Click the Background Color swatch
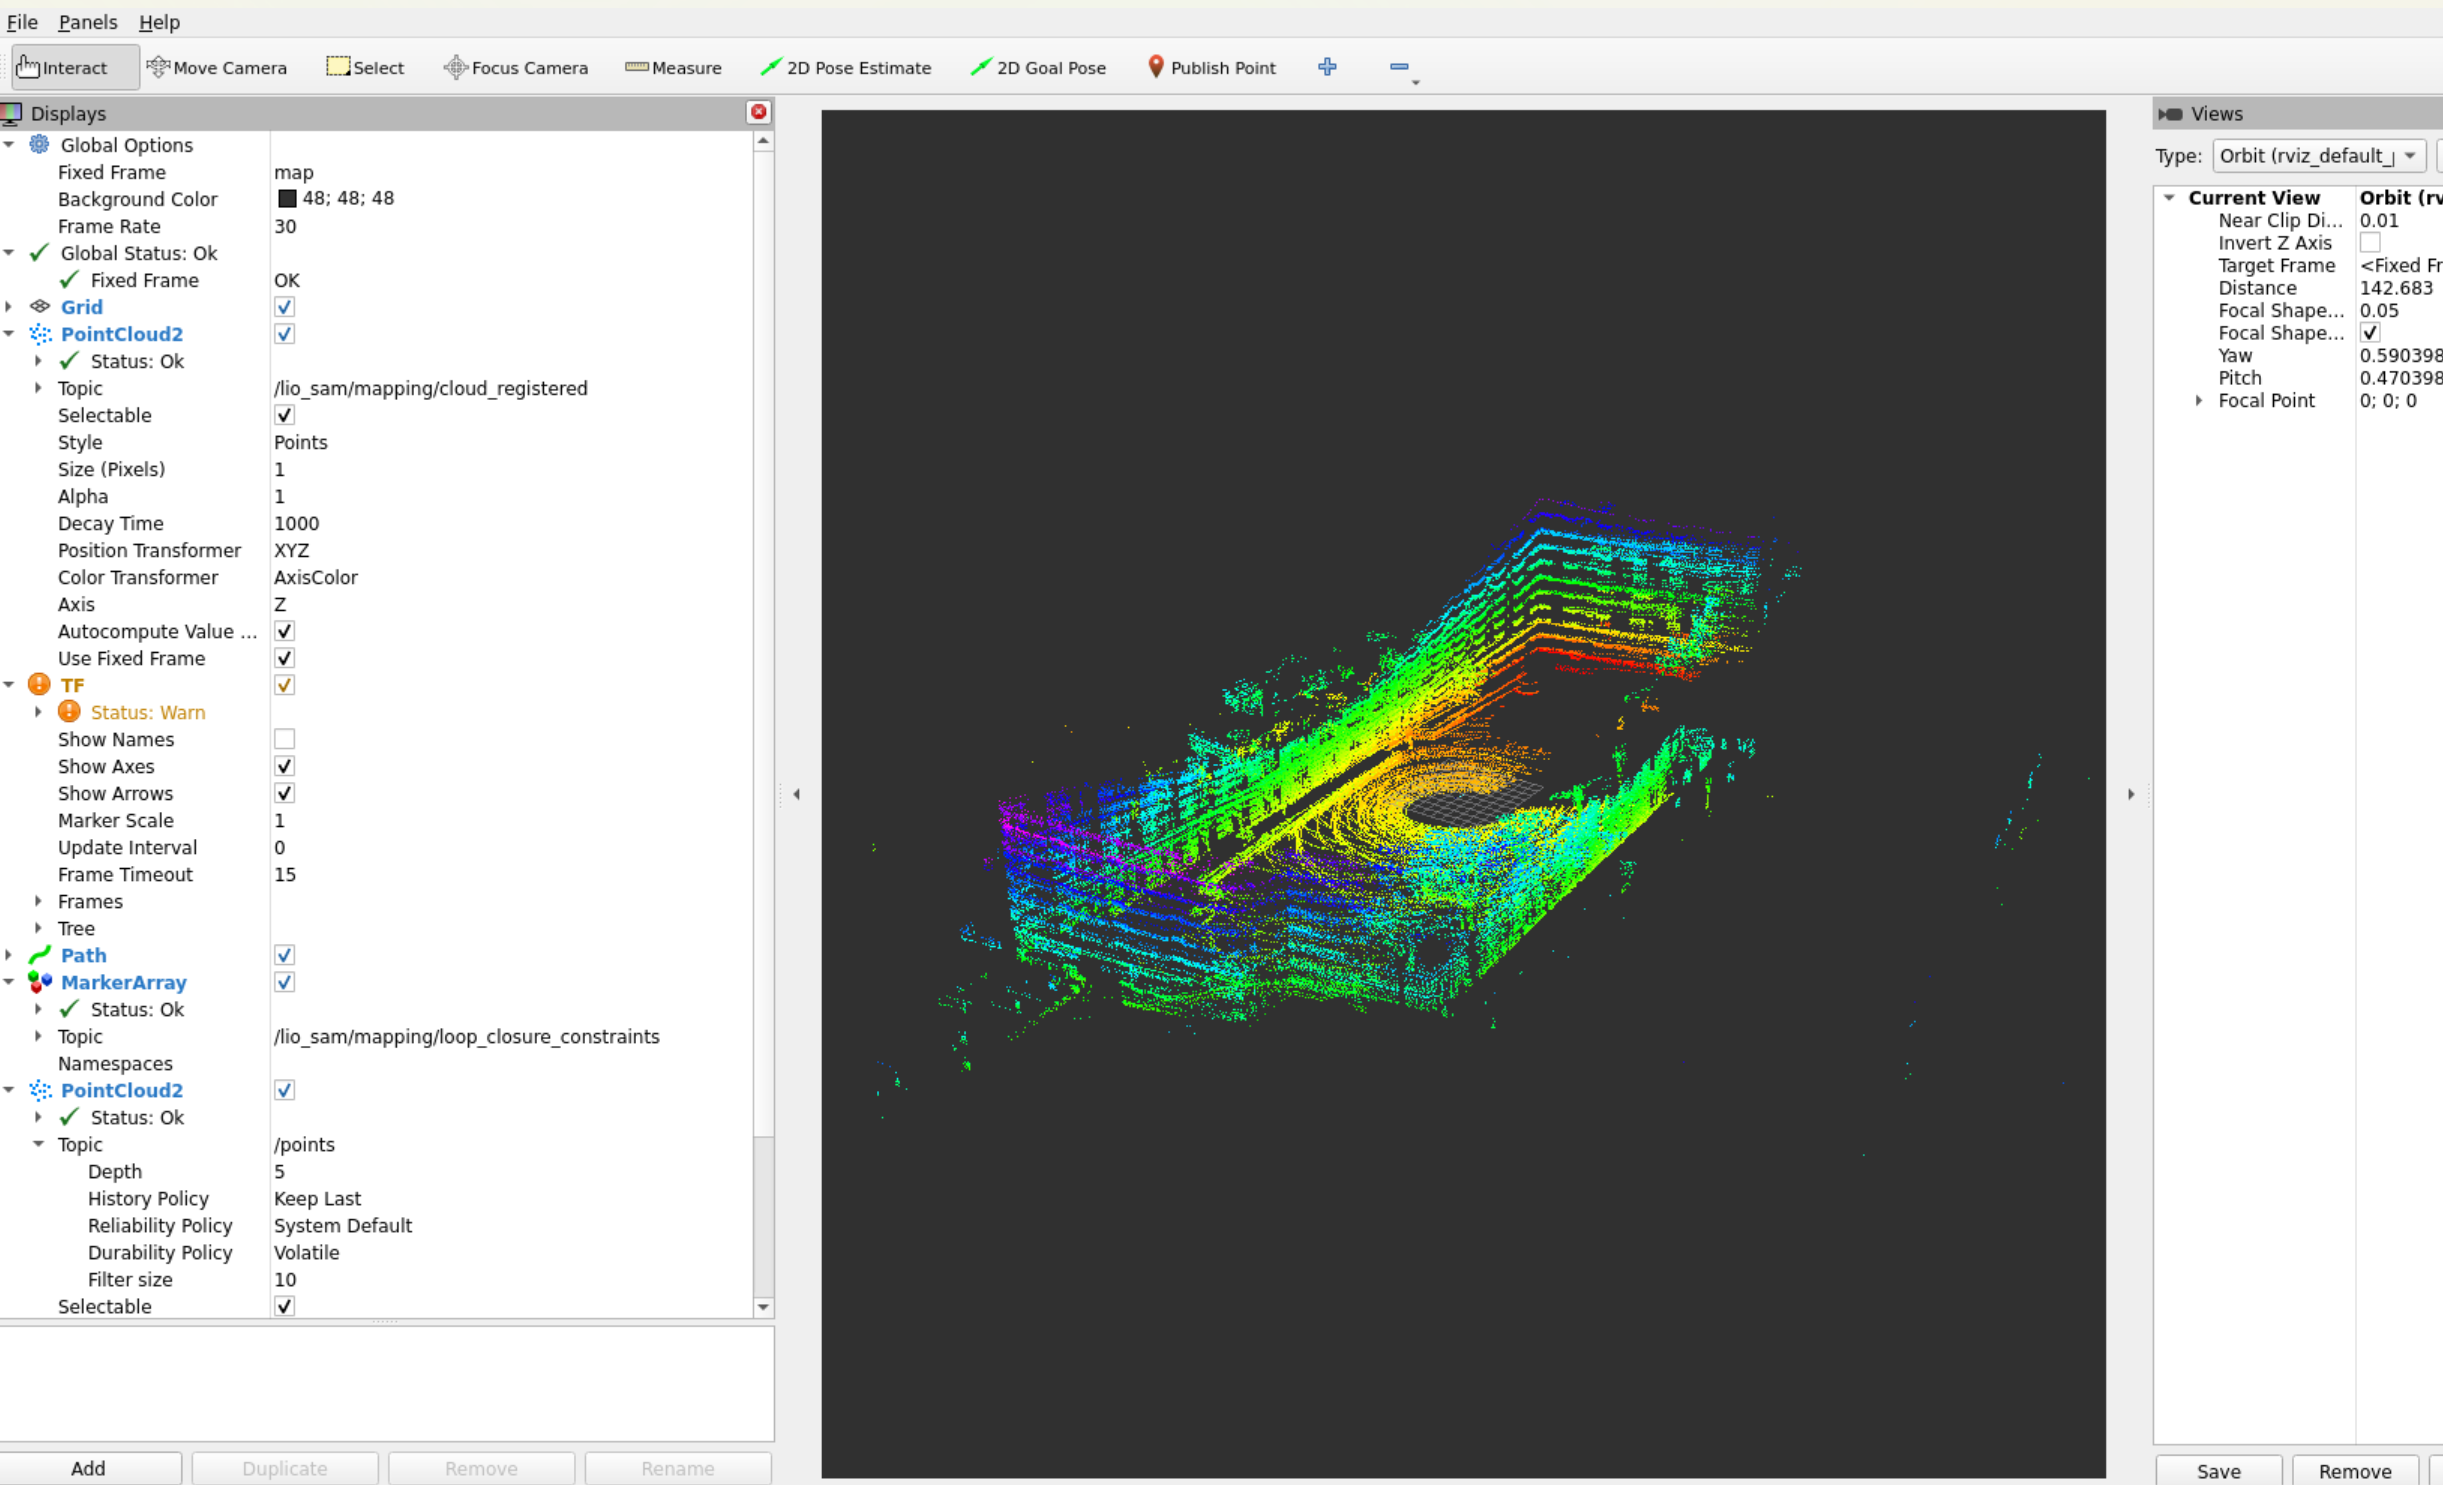This screenshot has height=1485, width=2443. 287,198
